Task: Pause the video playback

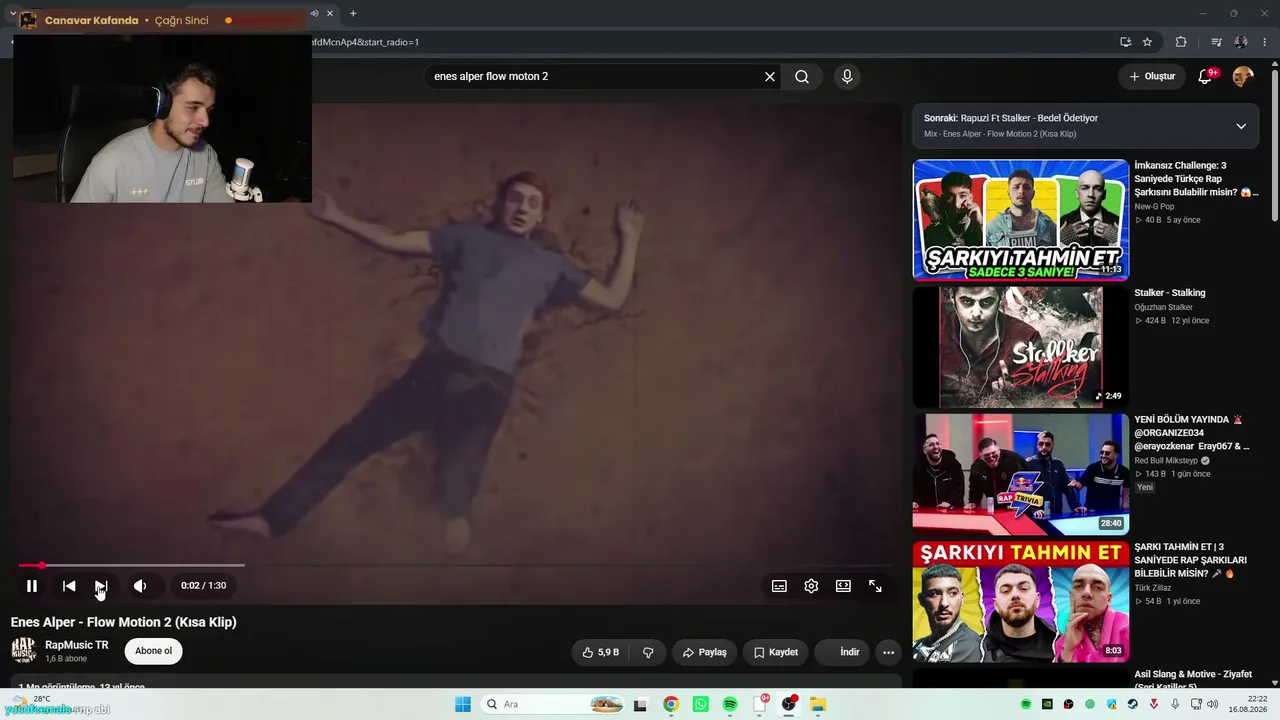Action: coord(32,586)
